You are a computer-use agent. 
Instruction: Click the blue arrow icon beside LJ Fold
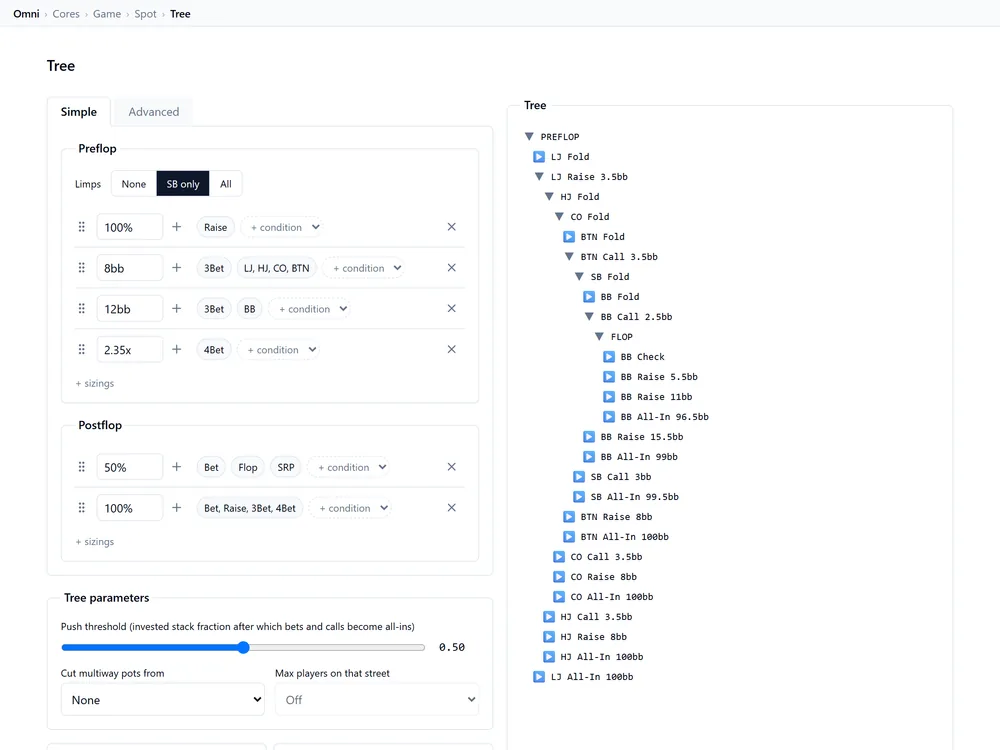click(539, 157)
